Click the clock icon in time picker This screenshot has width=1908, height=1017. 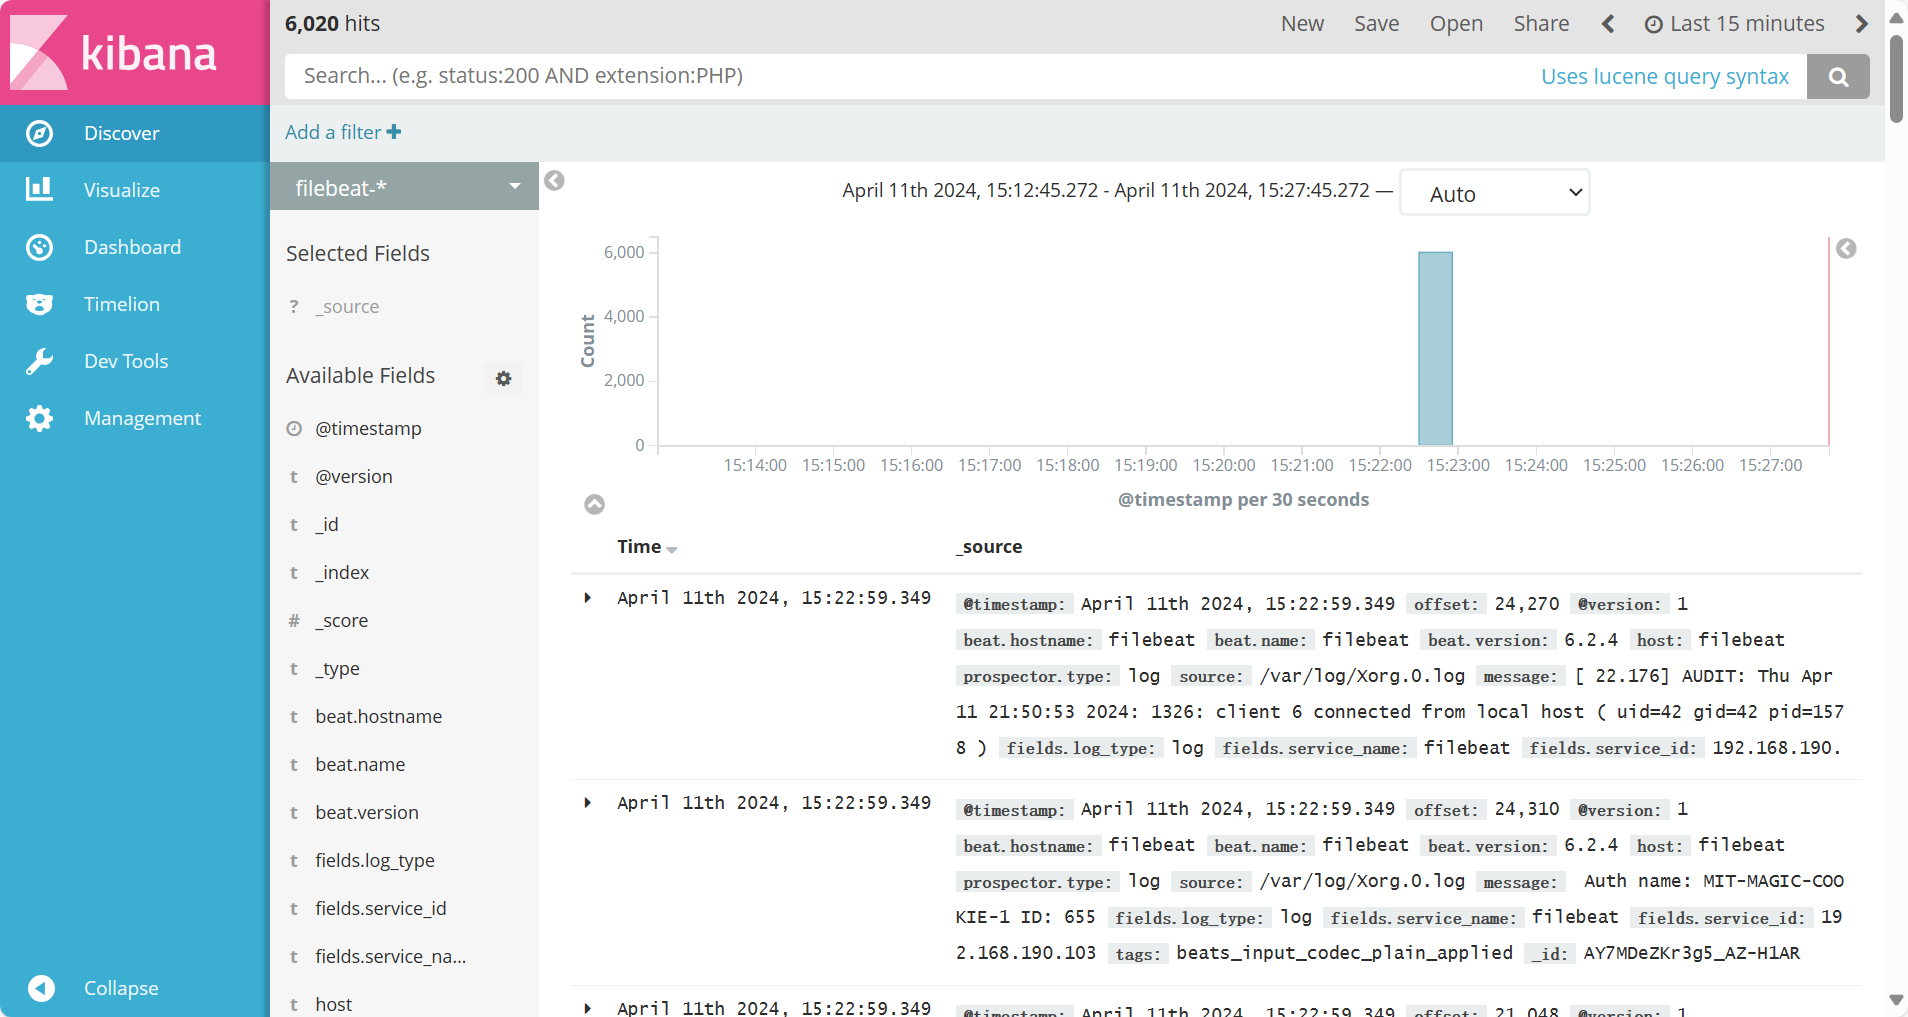(1654, 25)
